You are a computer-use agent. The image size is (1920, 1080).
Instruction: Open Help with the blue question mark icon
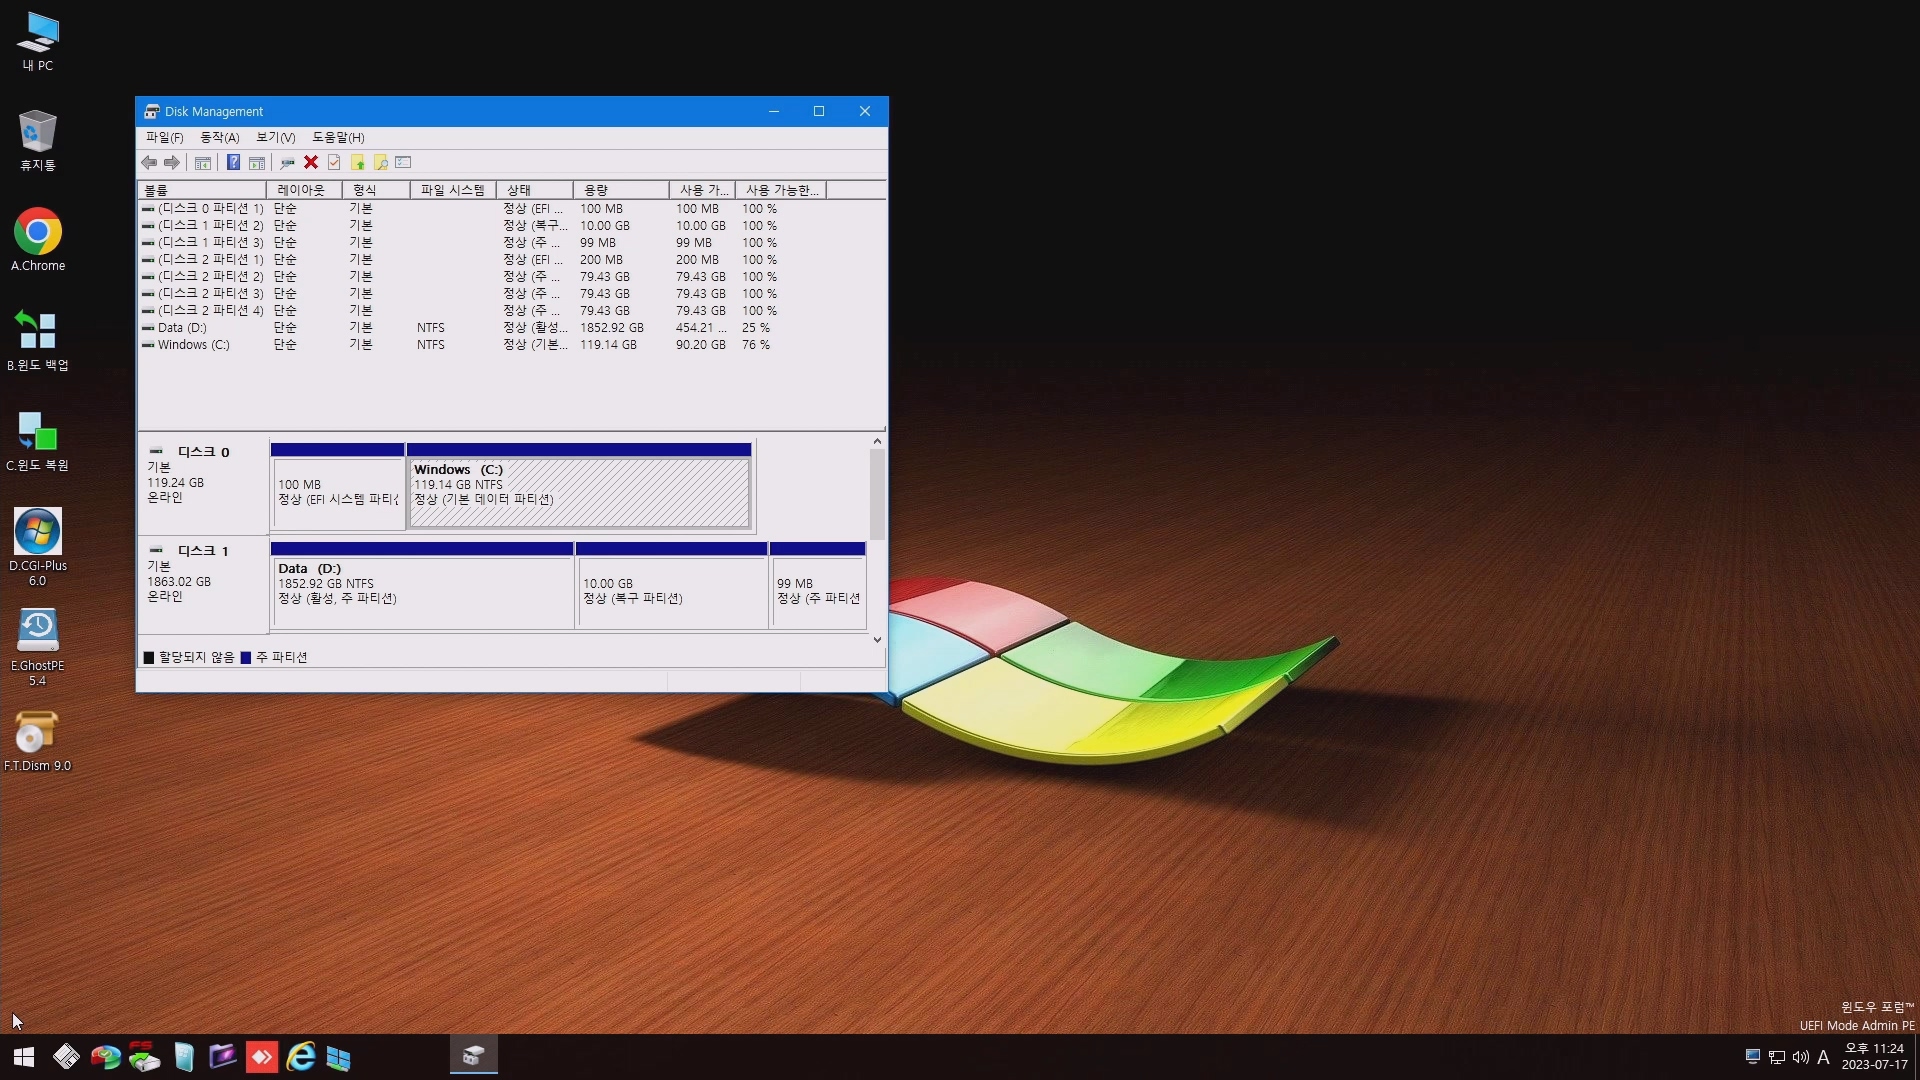tap(233, 163)
